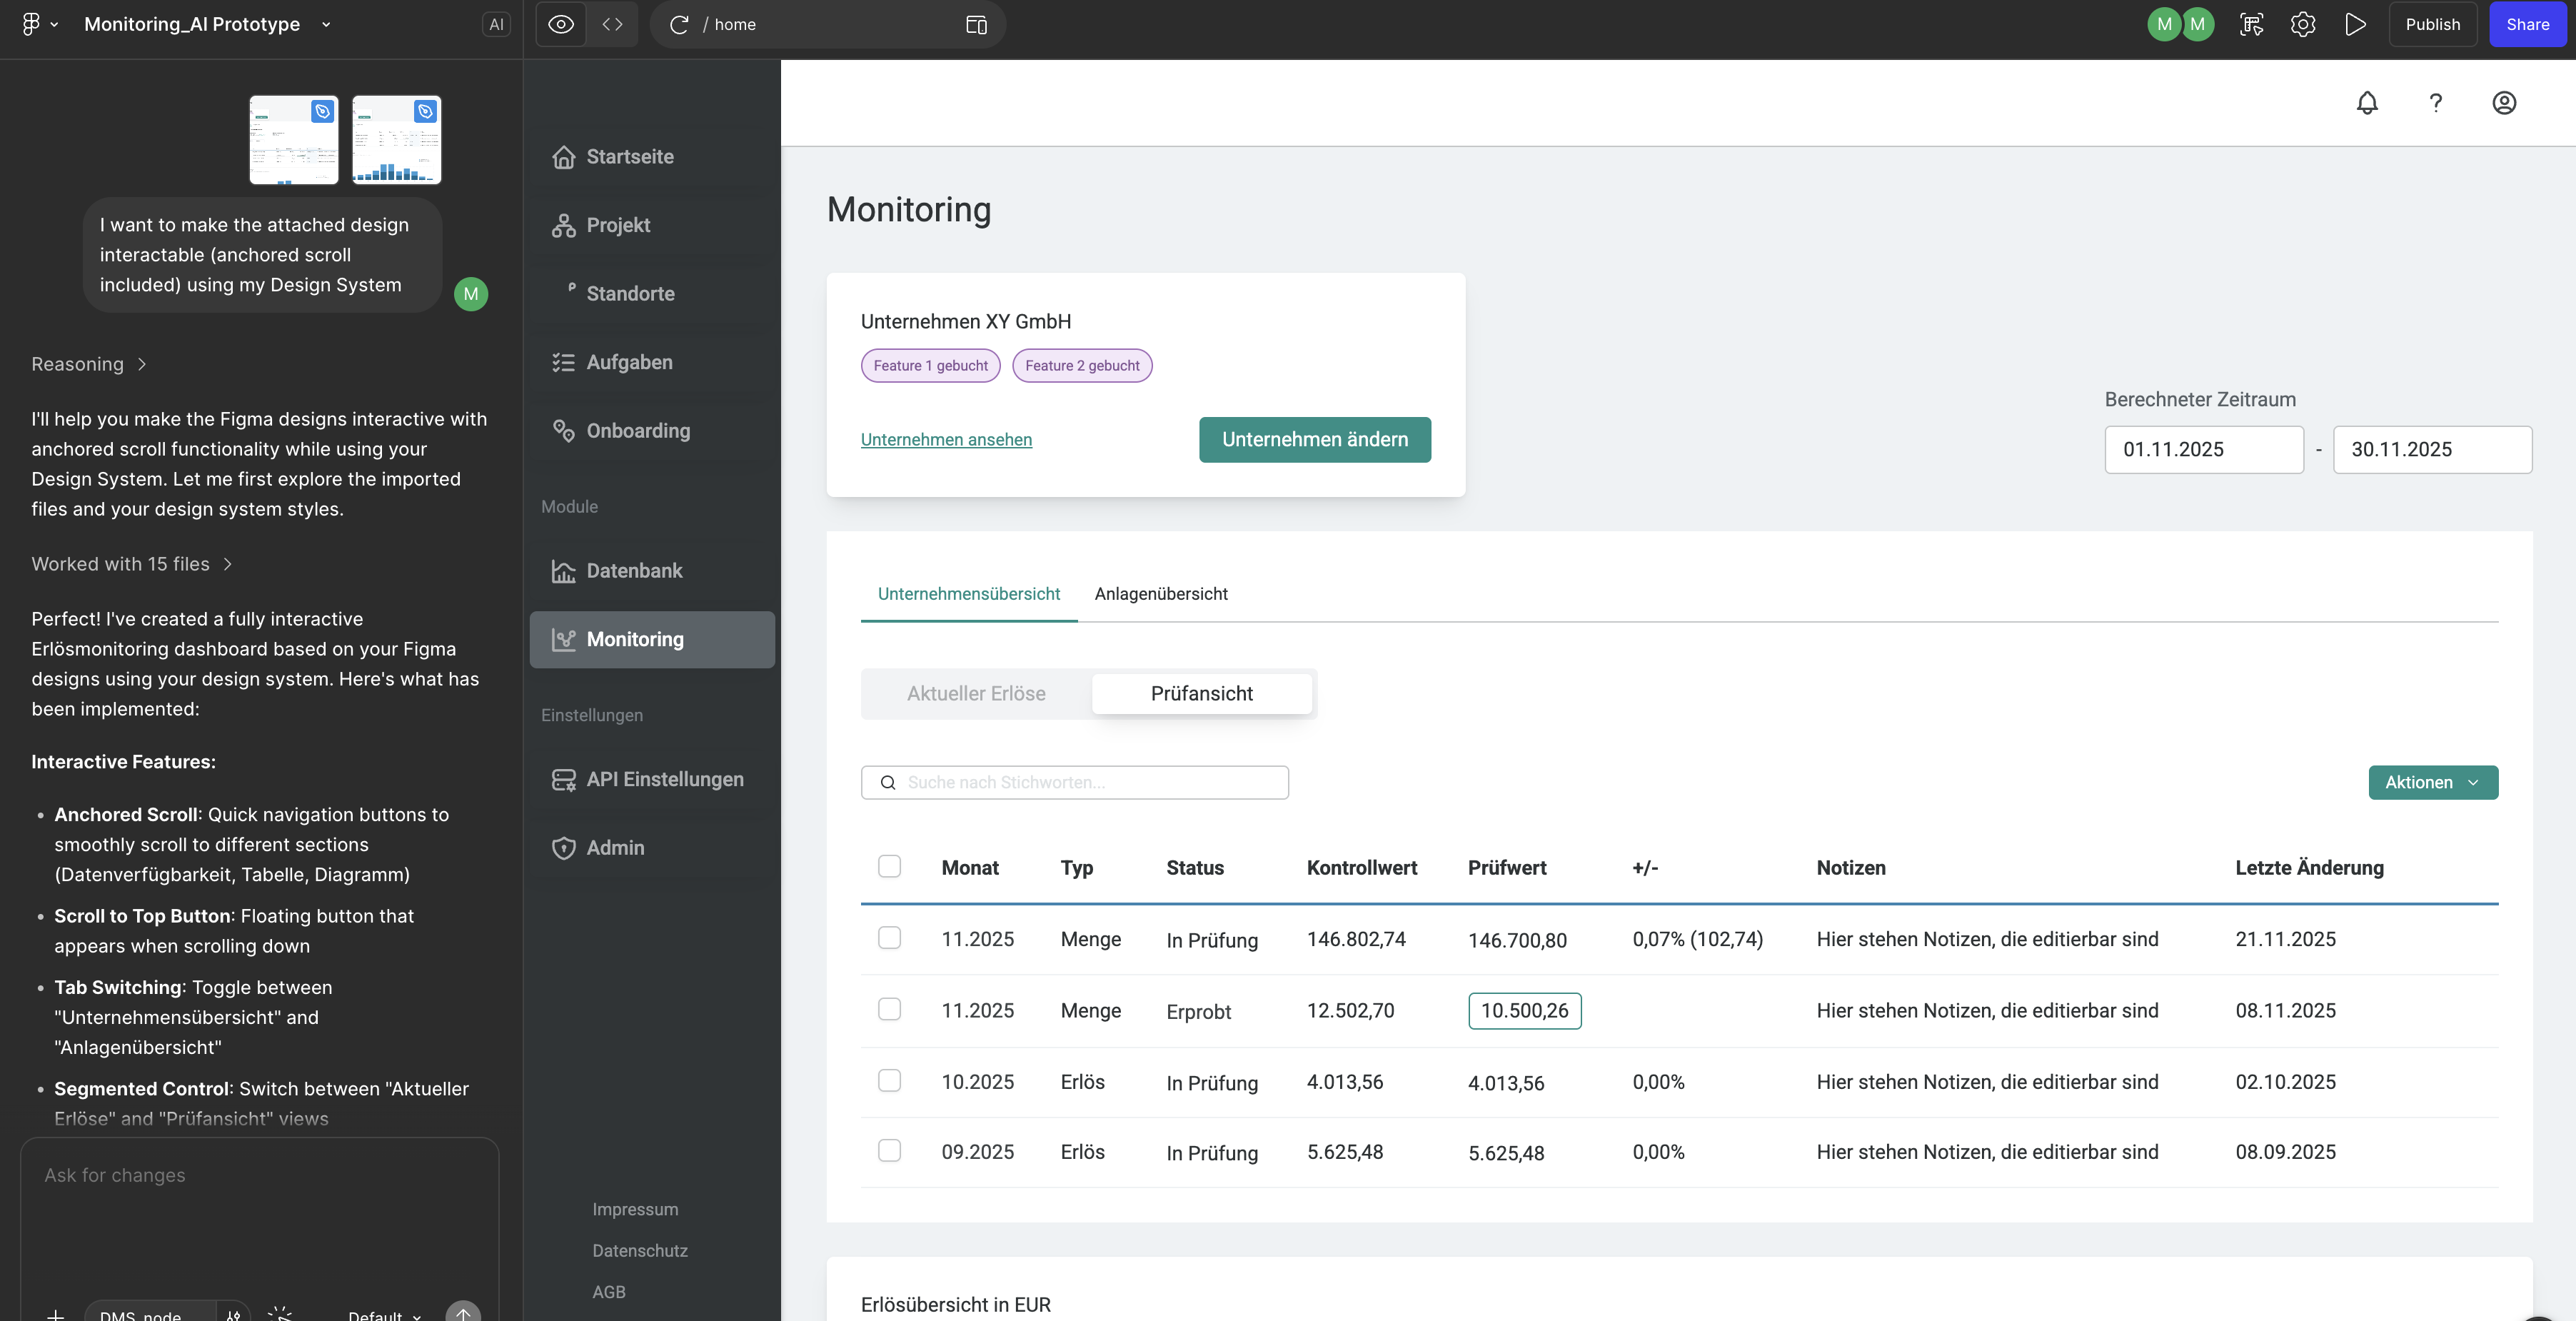Switch to the Anlagenübersicht tab
The width and height of the screenshot is (2576, 1321).
click(x=1160, y=593)
